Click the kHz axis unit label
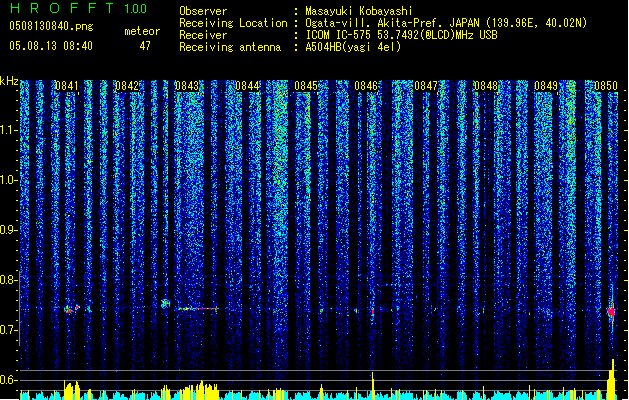The height and width of the screenshot is (400, 629). click(9, 81)
